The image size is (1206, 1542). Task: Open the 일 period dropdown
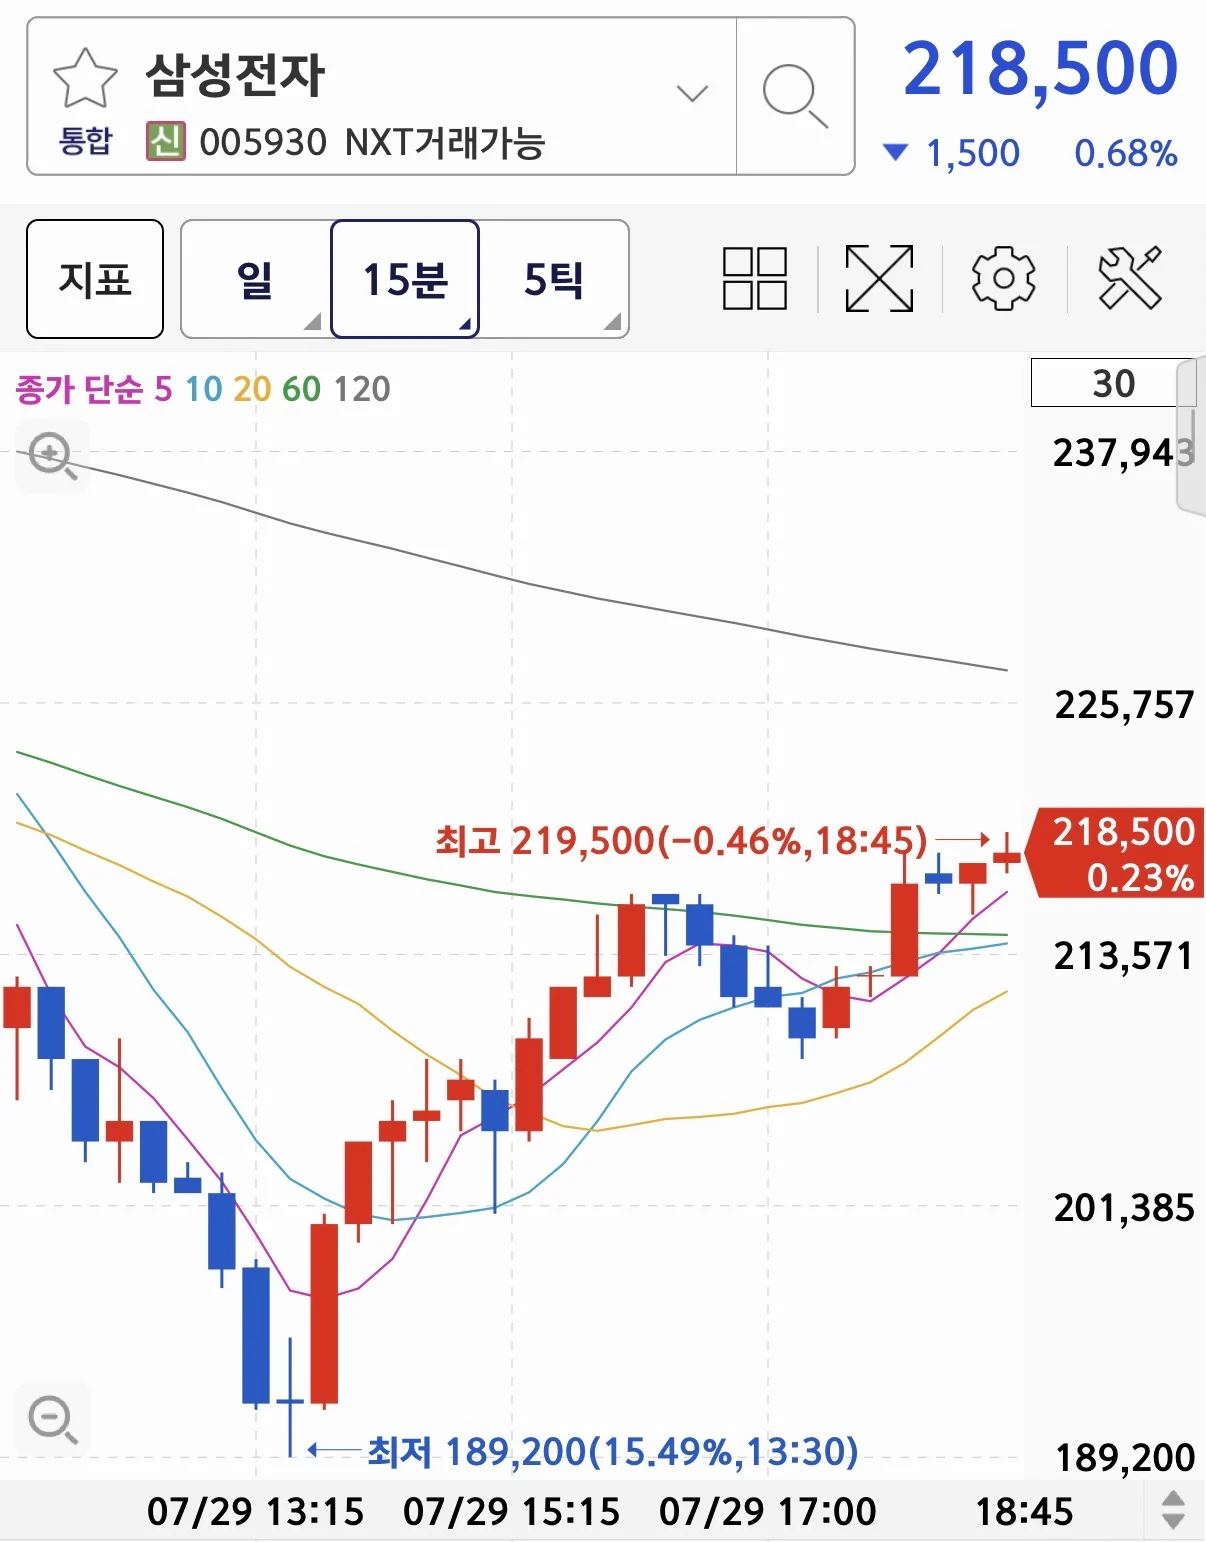coord(255,279)
